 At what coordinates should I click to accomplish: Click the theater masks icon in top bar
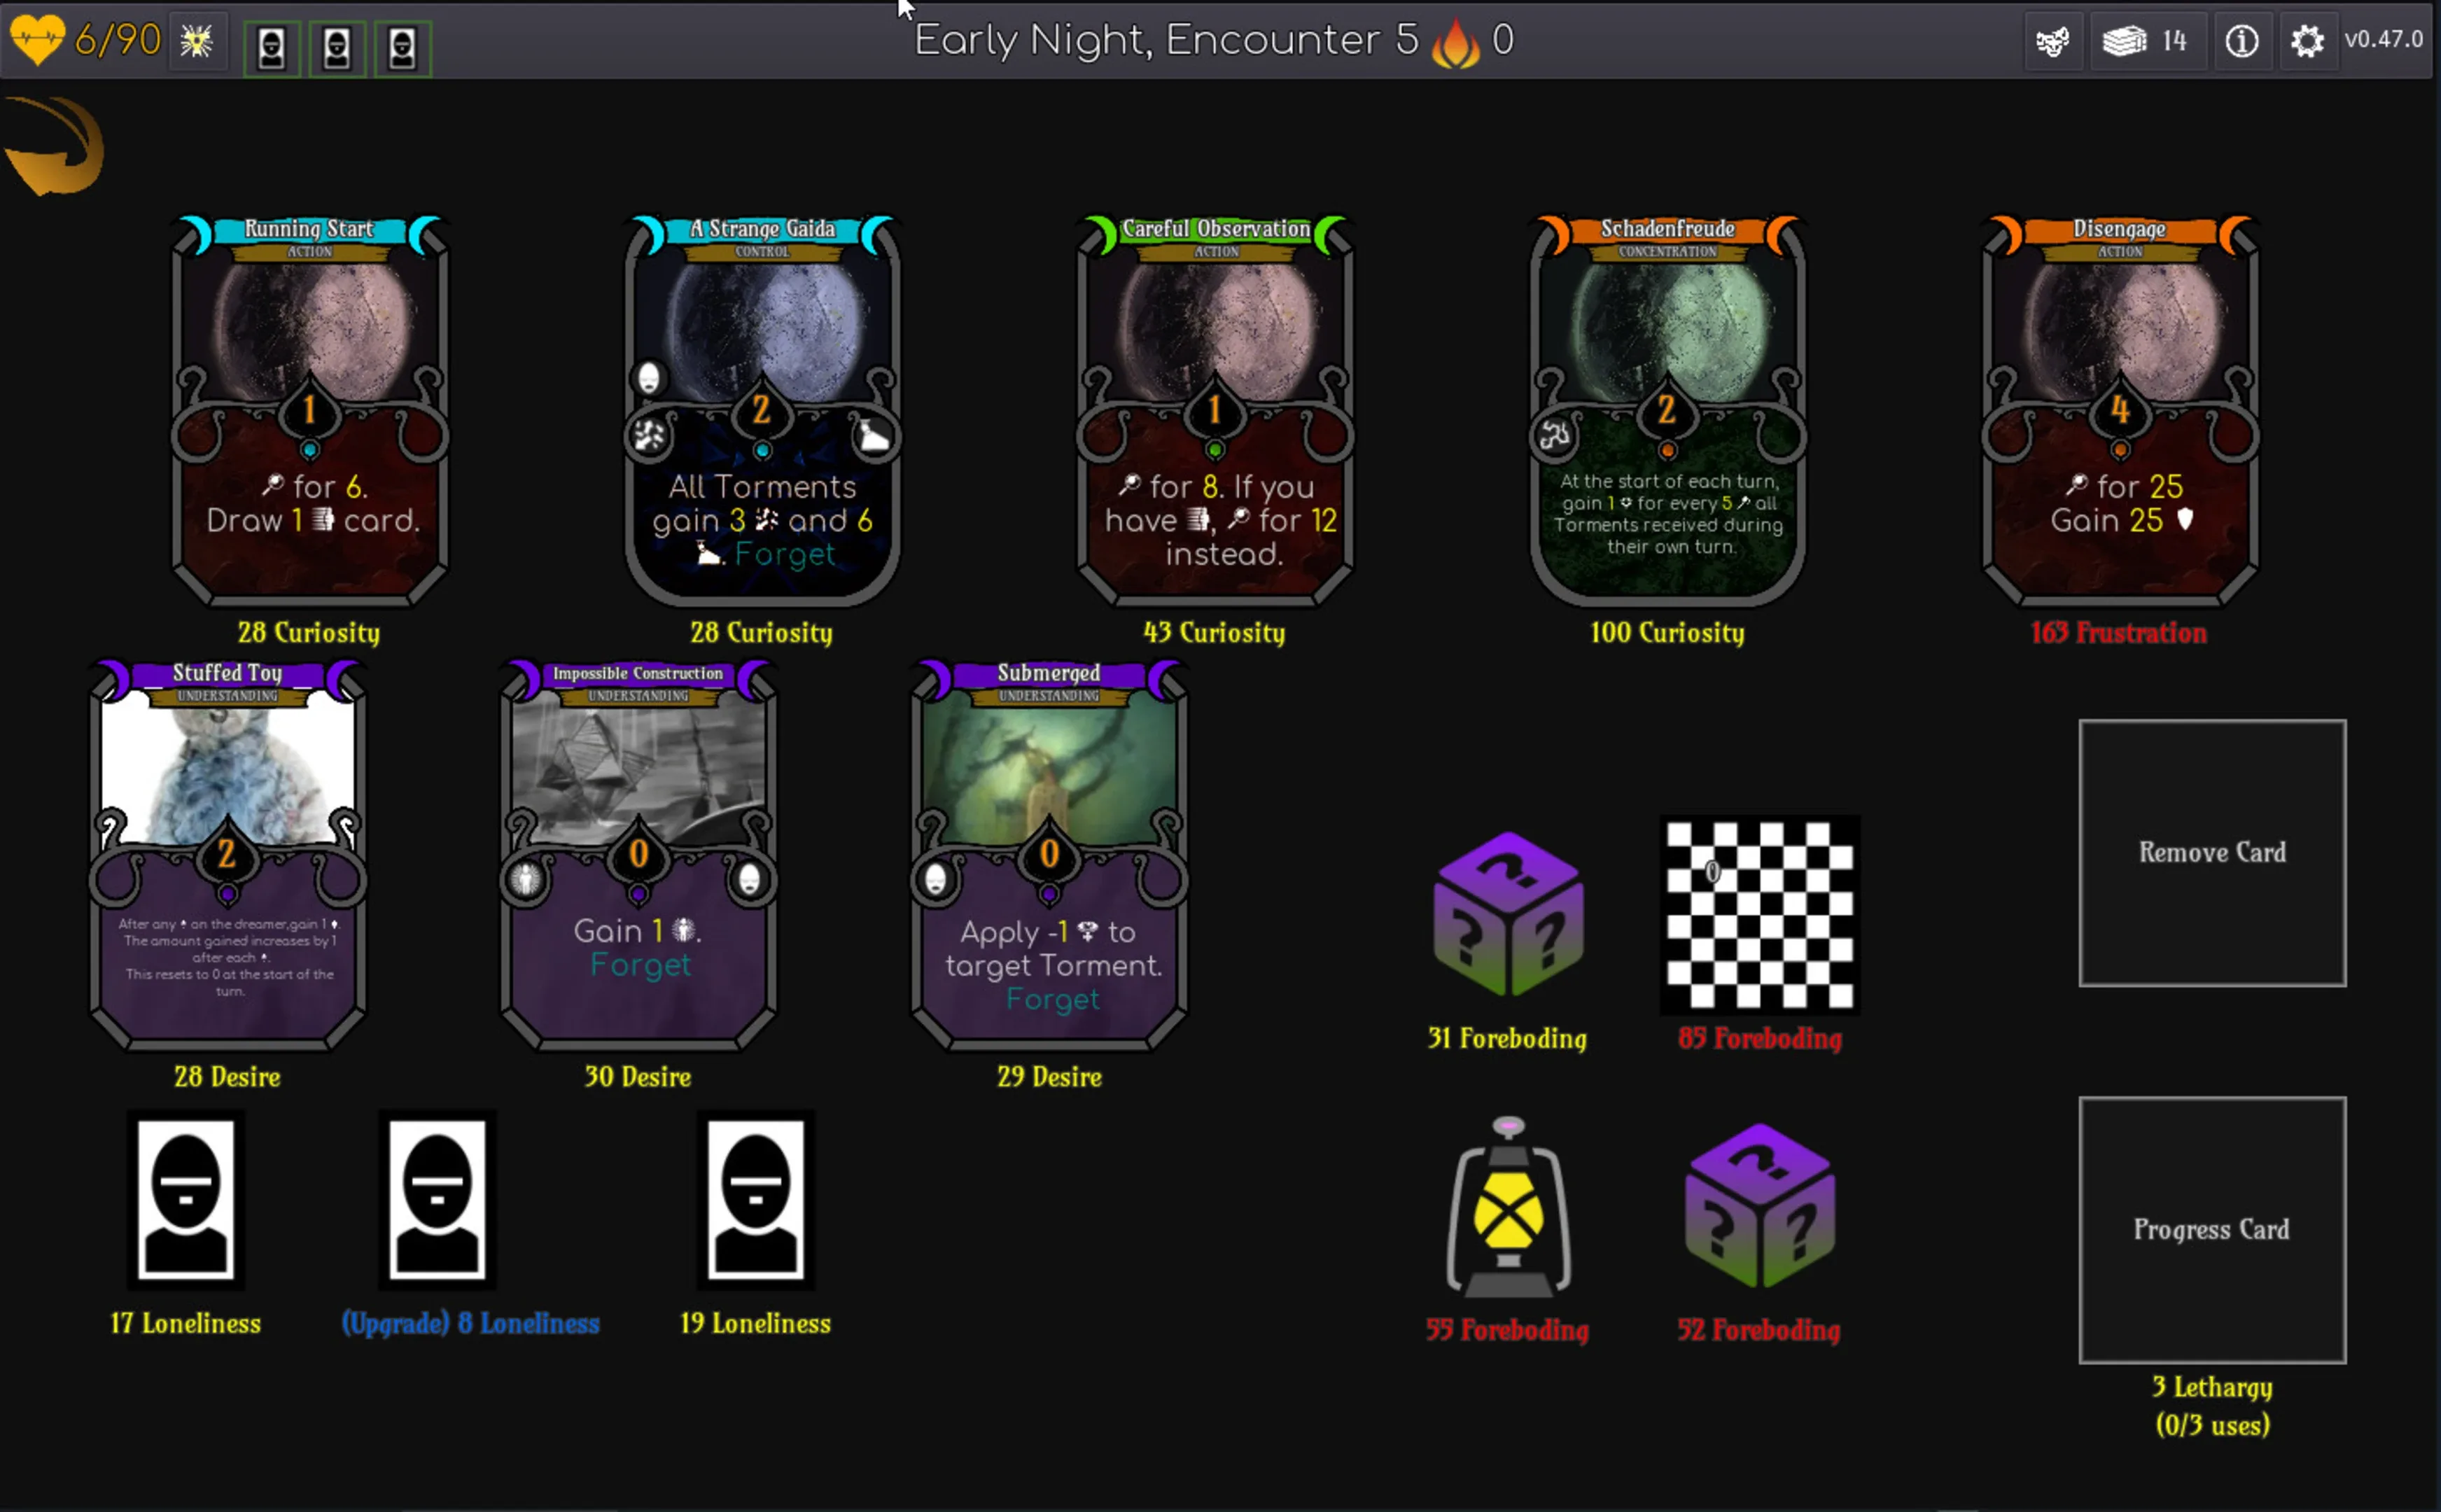(x=2052, y=41)
